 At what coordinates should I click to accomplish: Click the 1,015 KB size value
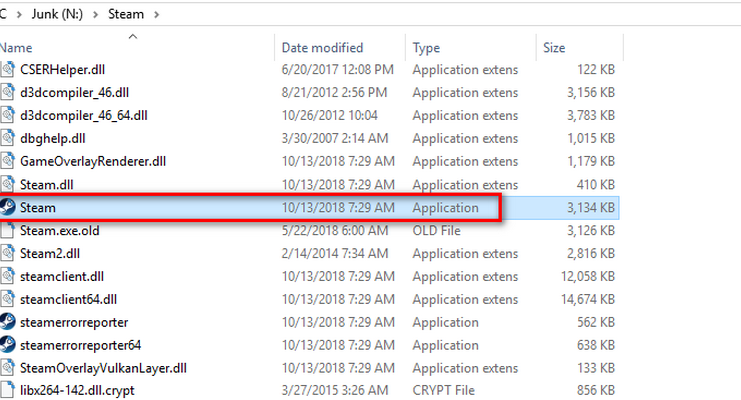(x=591, y=139)
